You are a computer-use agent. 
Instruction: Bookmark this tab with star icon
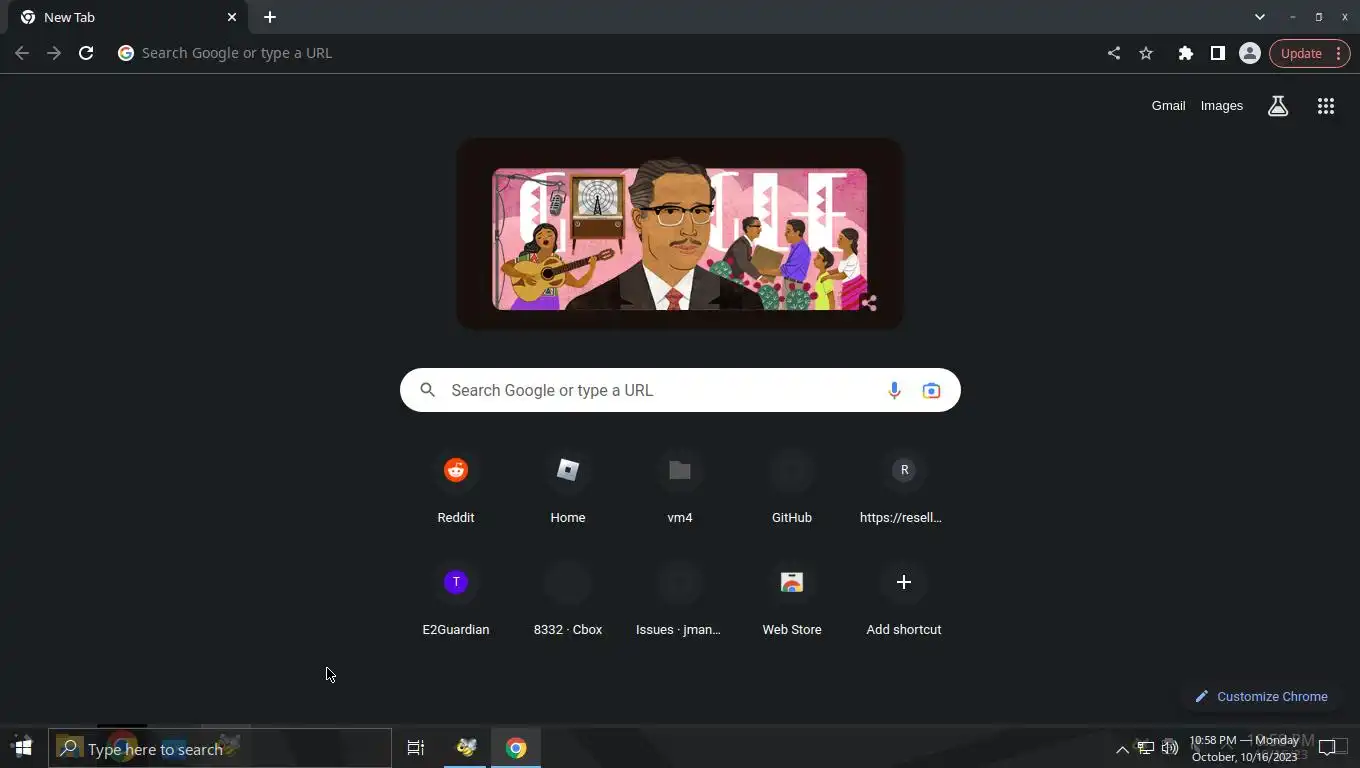pyautogui.click(x=1146, y=53)
